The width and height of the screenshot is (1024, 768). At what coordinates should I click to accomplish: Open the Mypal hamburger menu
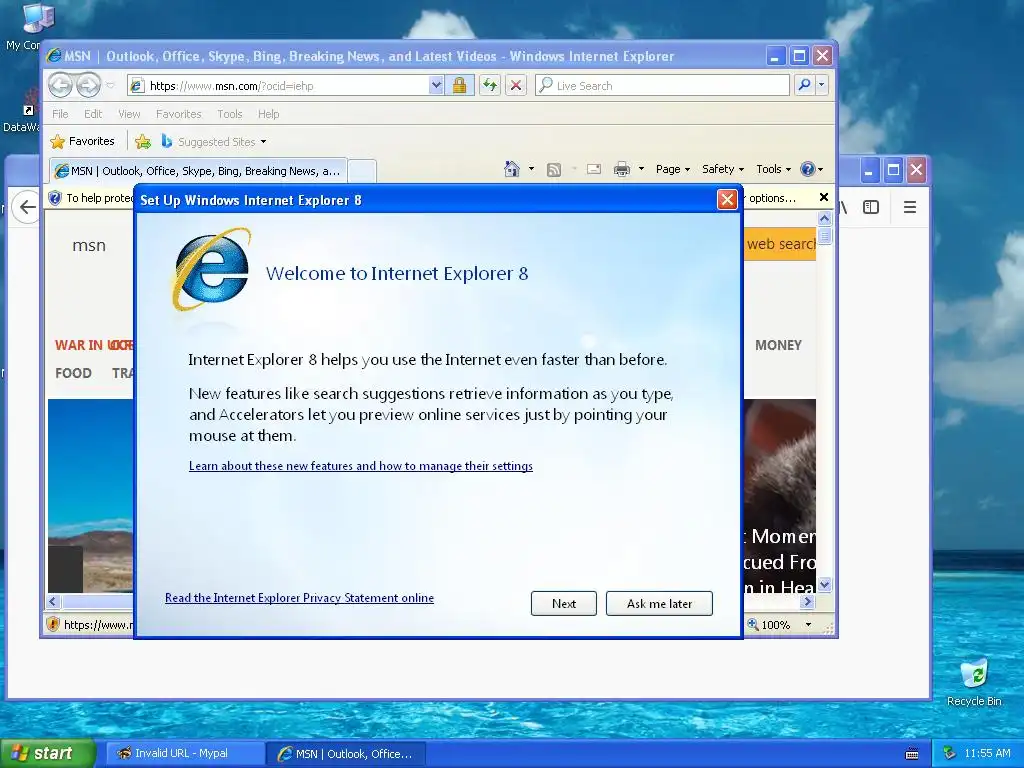[x=909, y=207]
